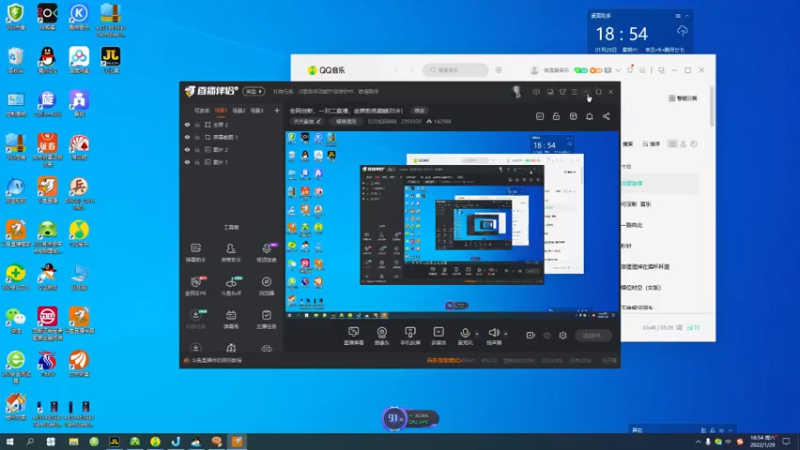Open the floating 91 performance widget

pos(411,419)
